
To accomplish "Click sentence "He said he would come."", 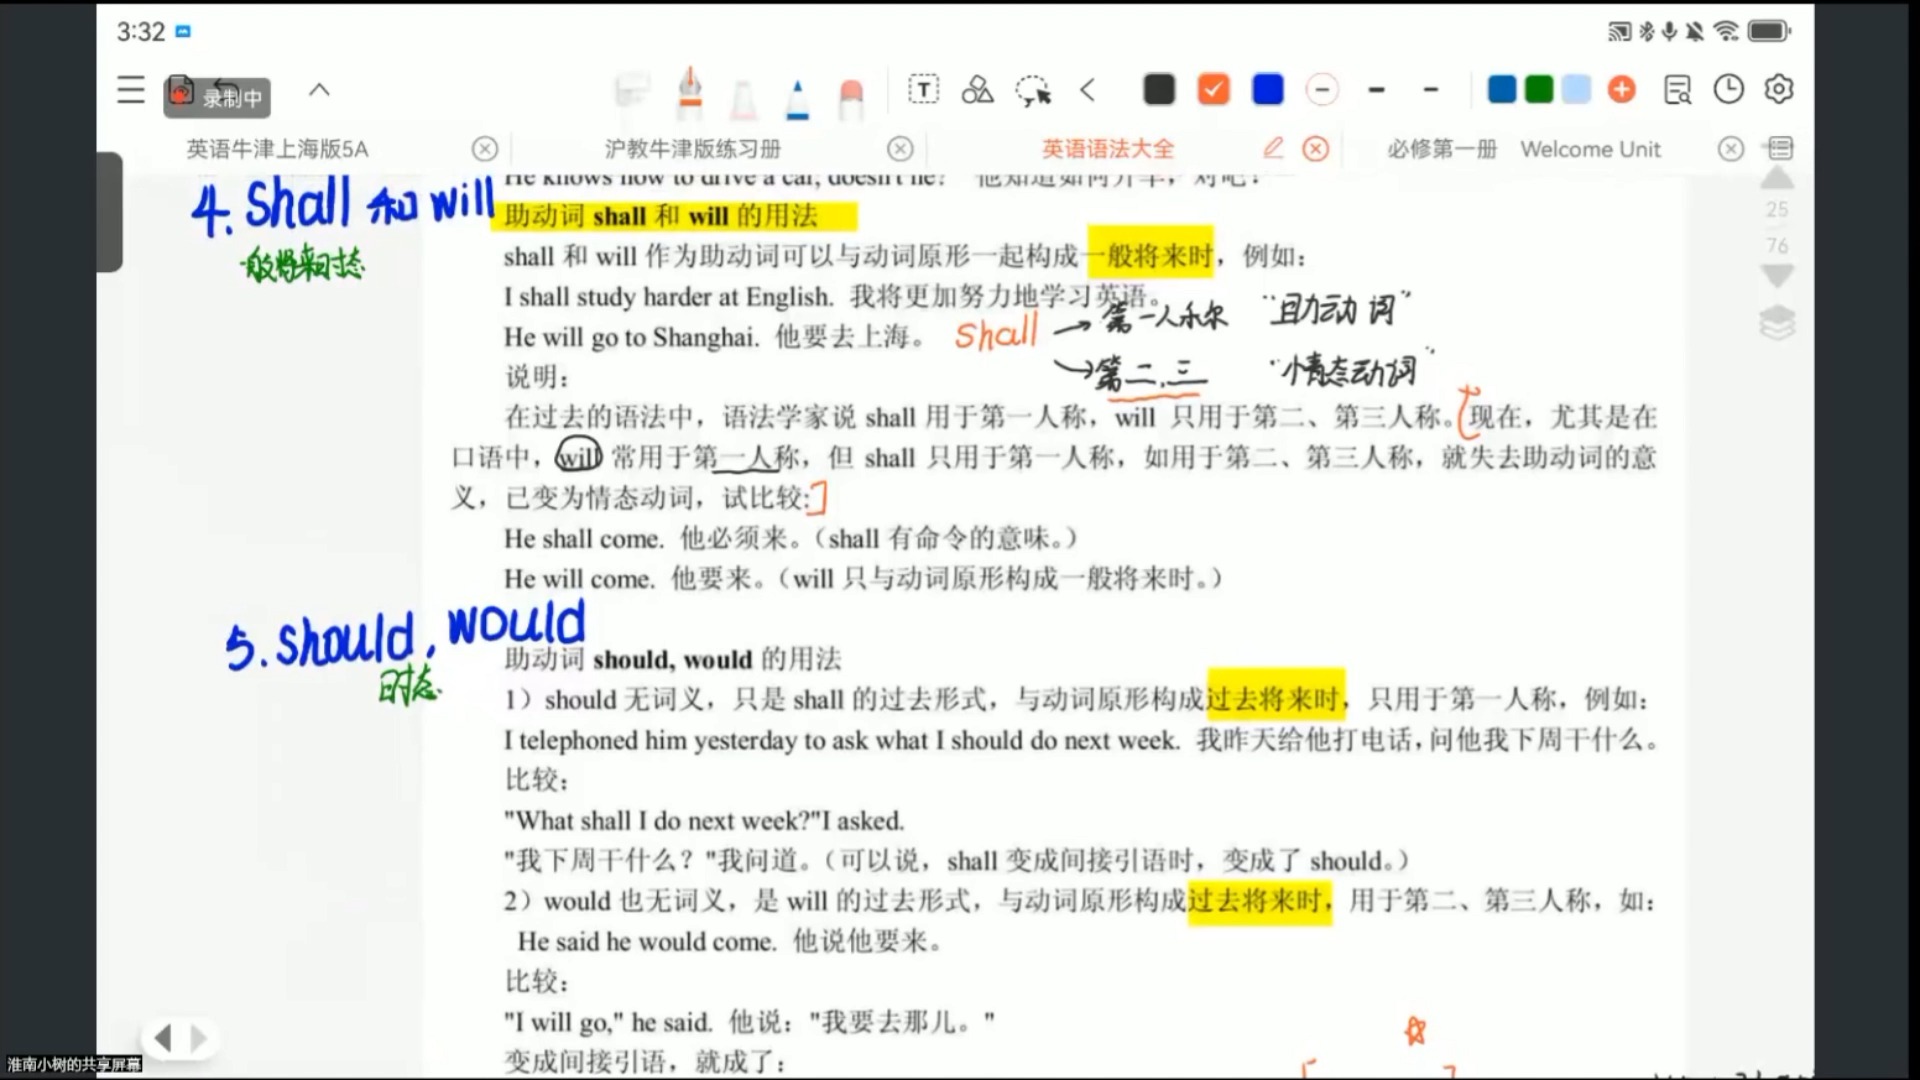I will point(646,942).
